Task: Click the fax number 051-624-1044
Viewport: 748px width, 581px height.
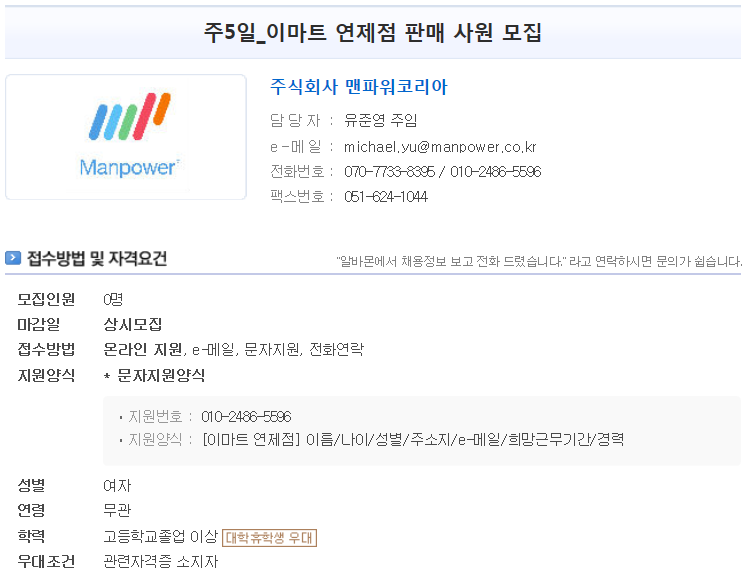Action: click(386, 197)
